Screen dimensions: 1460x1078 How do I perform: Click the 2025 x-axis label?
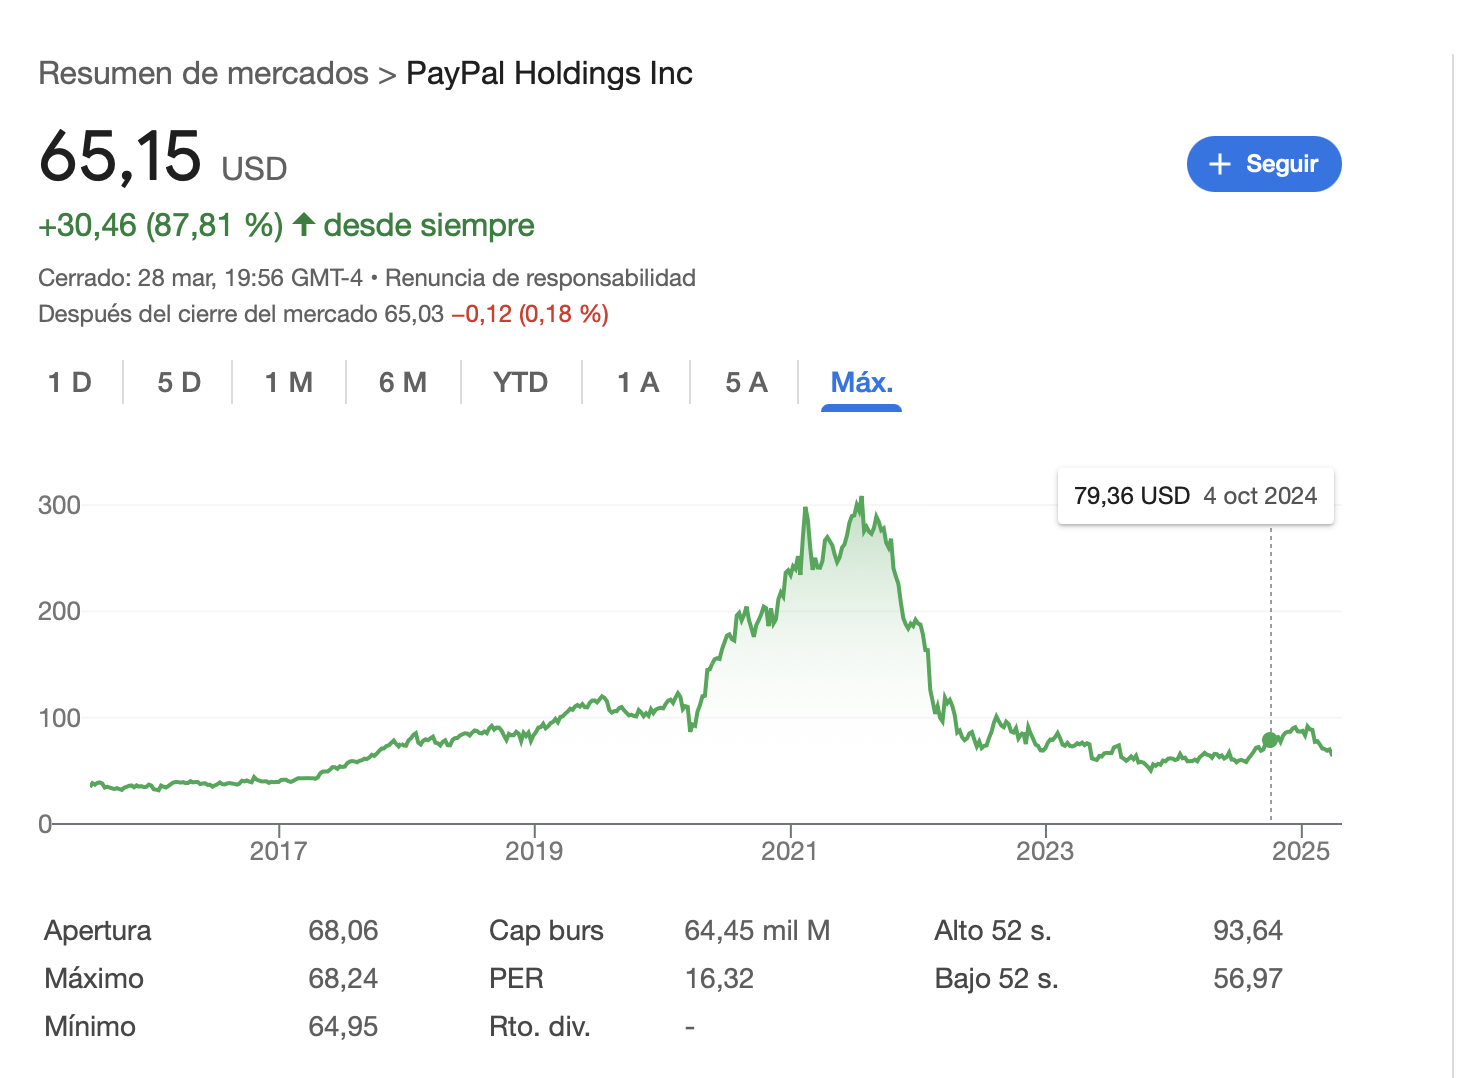[x=1301, y=851]
